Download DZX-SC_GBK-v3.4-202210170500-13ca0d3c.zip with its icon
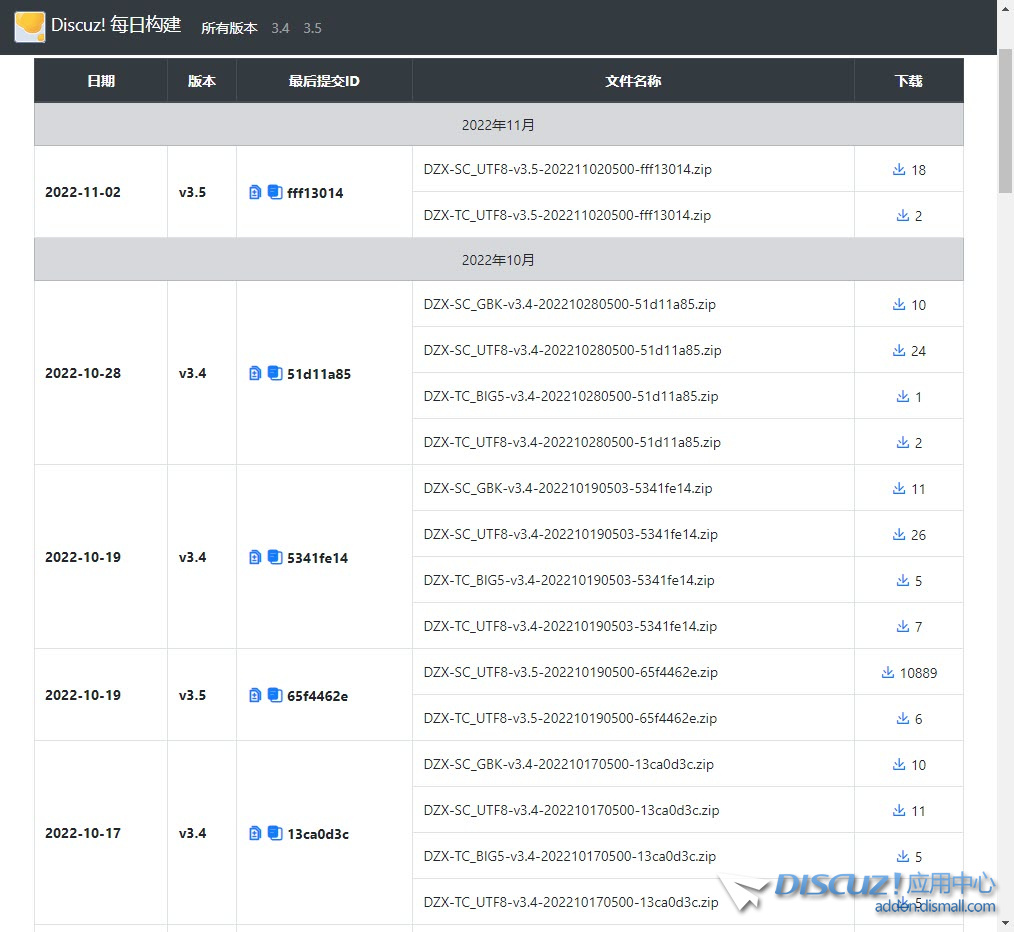The height and width of the screenshot is (932, 1014). pos(898,764)
